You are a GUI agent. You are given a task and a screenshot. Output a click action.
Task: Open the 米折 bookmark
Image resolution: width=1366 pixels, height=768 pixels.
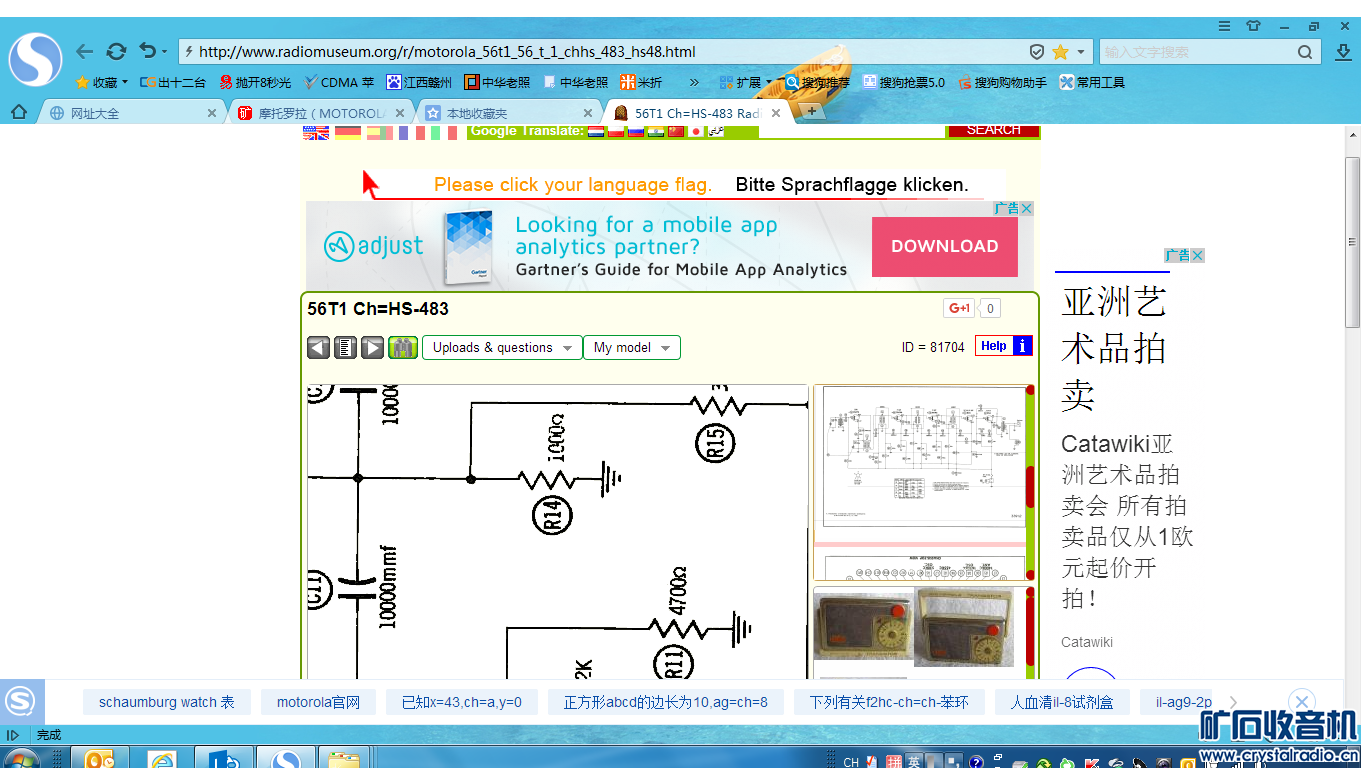pyautogui.click(x=641, y=83)
